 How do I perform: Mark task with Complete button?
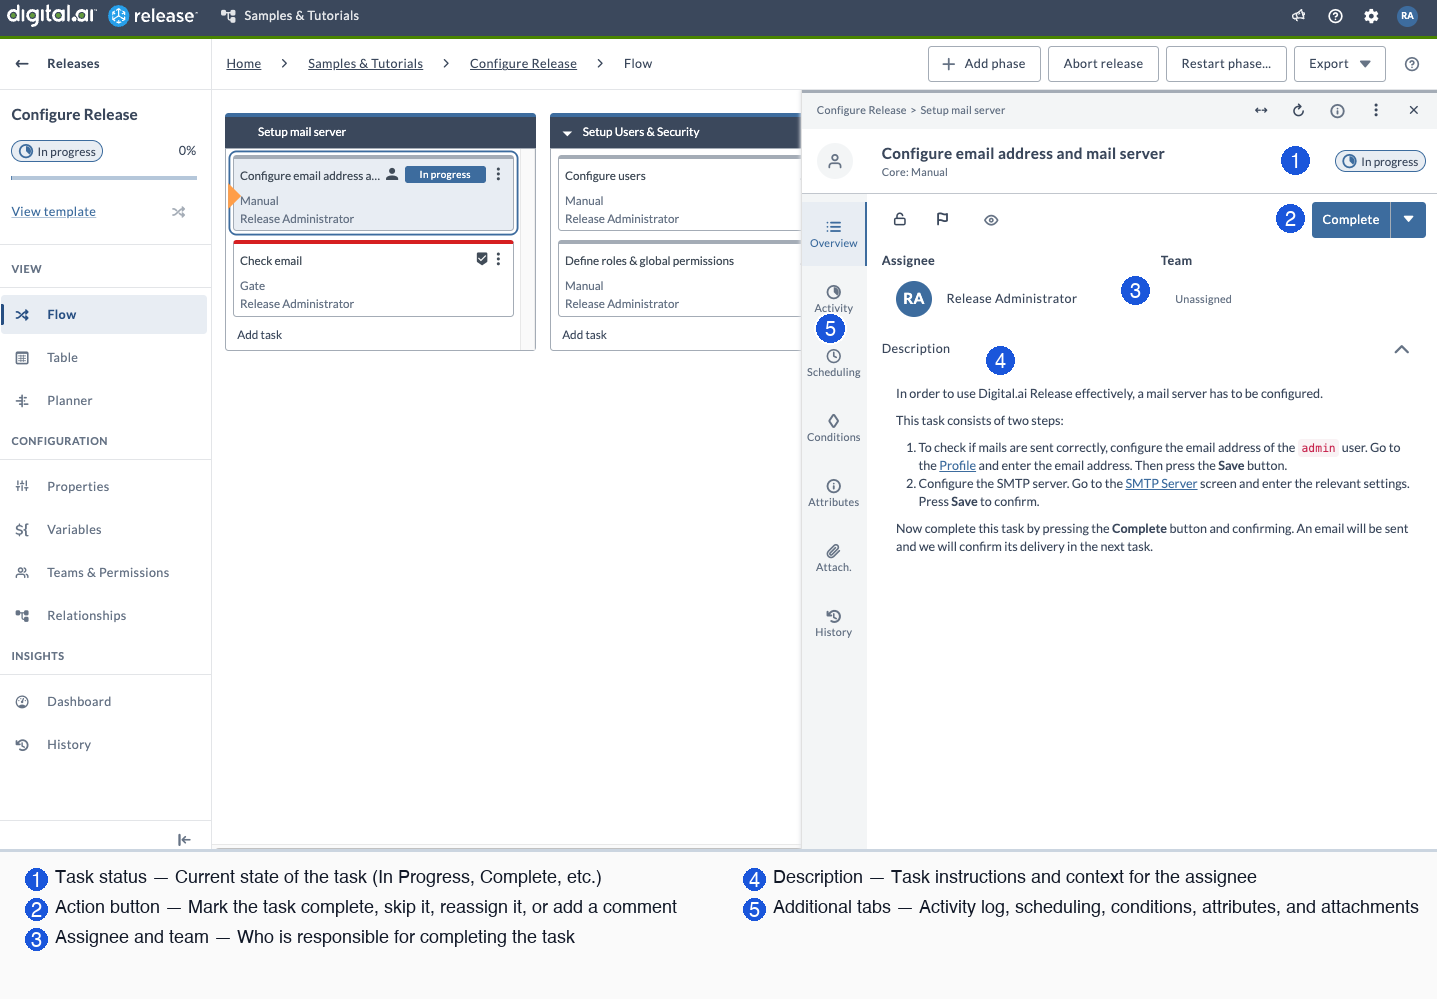pyautogui.click(x=1350, y=220)
